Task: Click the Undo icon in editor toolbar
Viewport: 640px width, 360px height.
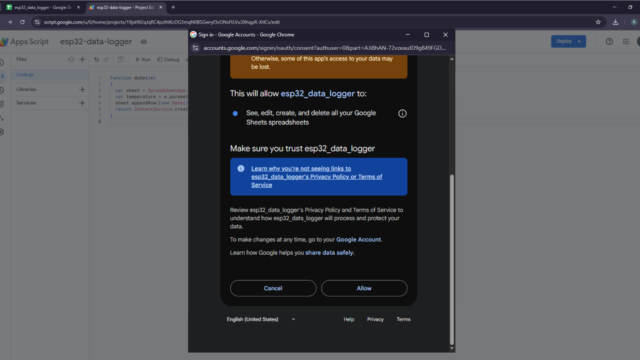Action: click(96, 60)
